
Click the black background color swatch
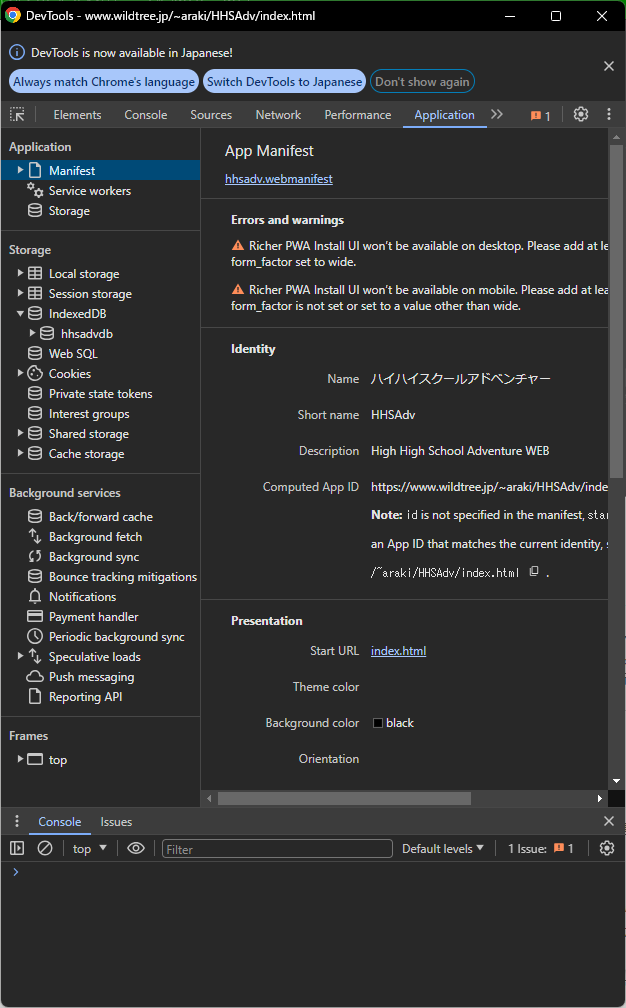point(378,723)
